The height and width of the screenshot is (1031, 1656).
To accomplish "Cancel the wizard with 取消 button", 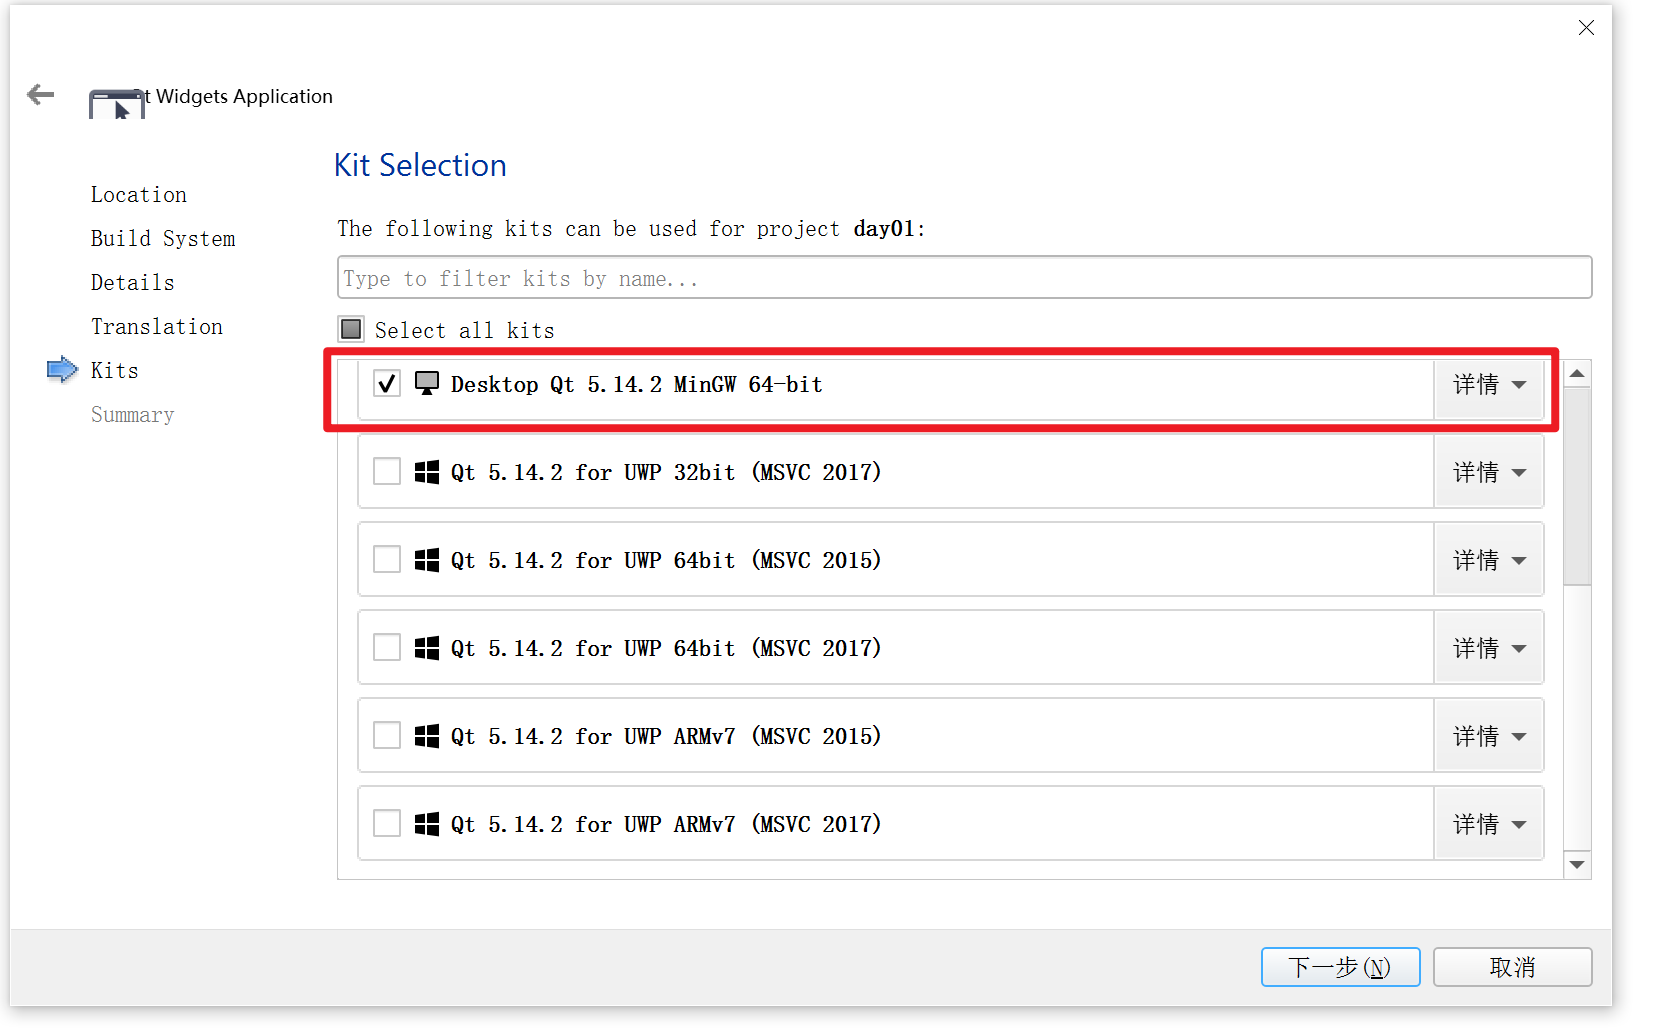I will tap(1512, 967).
